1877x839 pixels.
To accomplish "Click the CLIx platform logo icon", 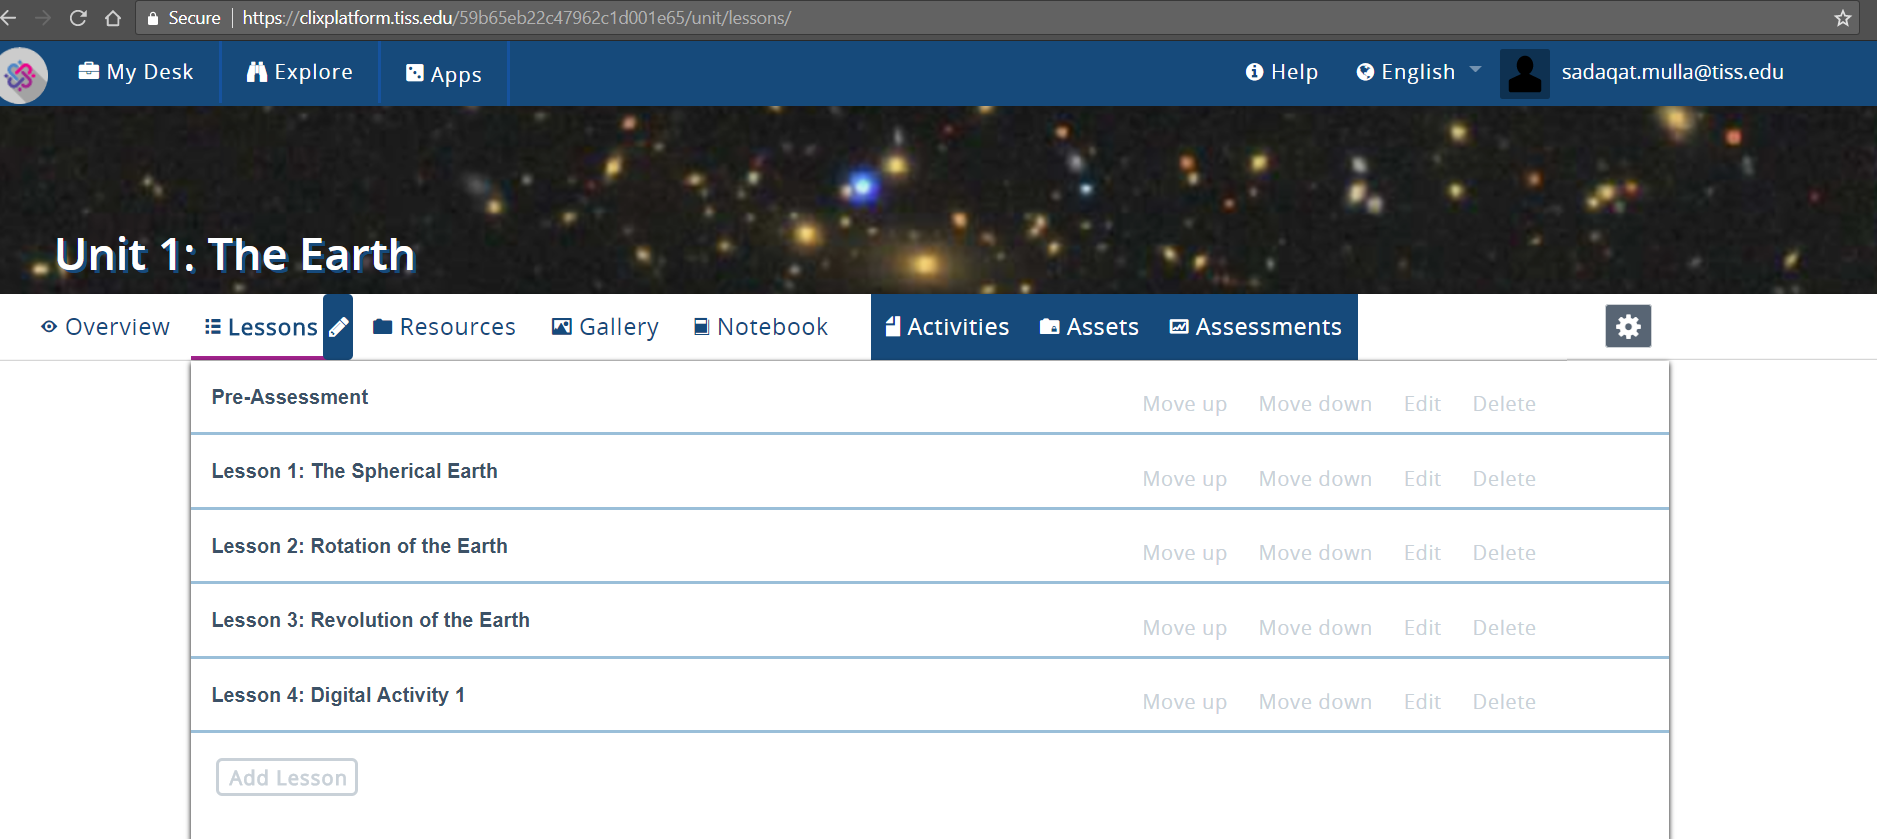I will (22, 75).
